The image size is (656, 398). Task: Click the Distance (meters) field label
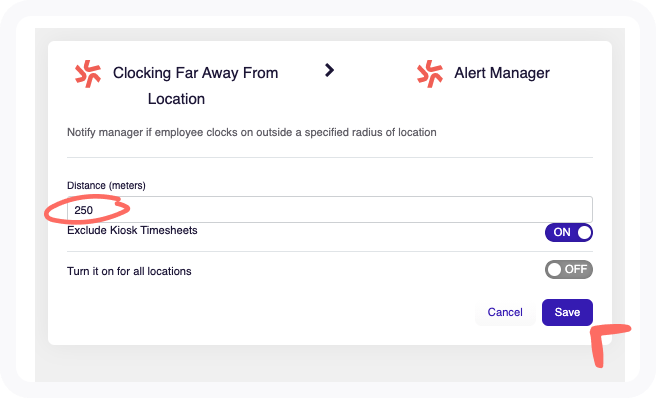tap(106, 185)
